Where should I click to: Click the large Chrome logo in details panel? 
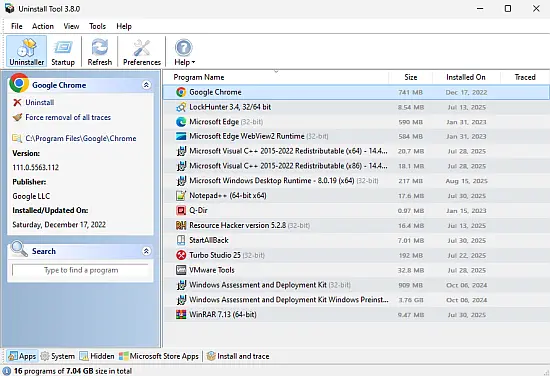click(x=19, y=83)
